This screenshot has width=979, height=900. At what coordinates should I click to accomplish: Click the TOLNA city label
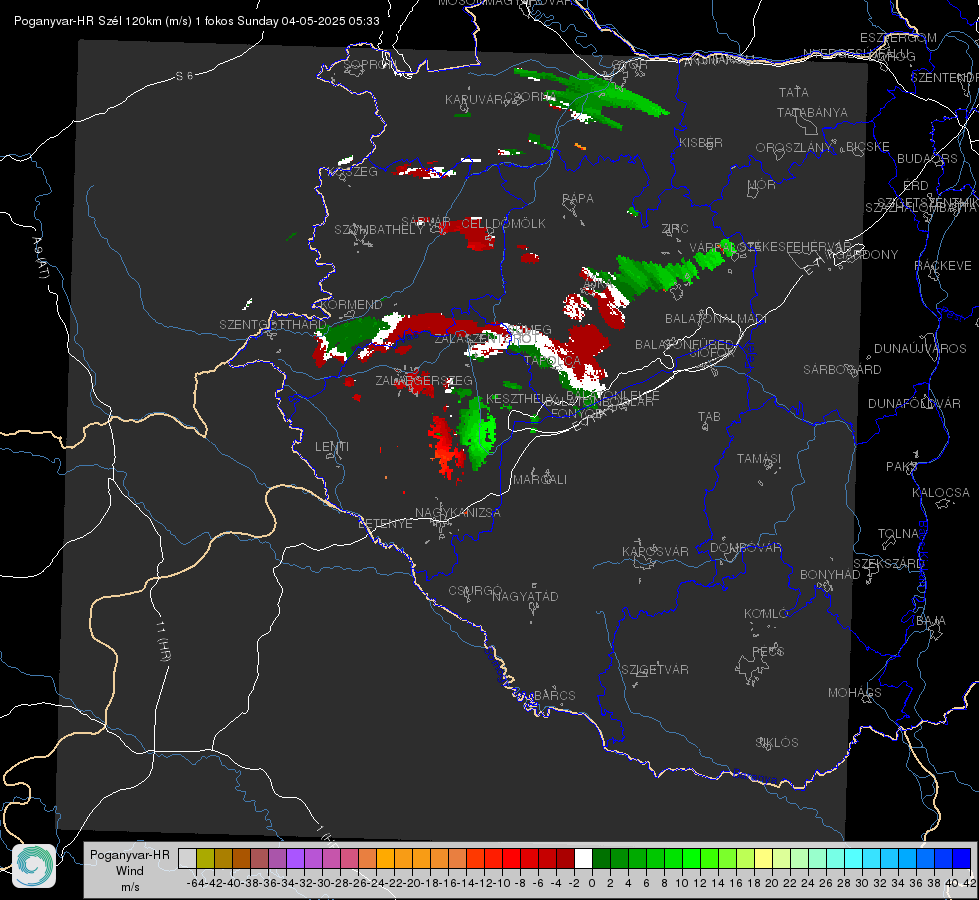click(898, 533)
